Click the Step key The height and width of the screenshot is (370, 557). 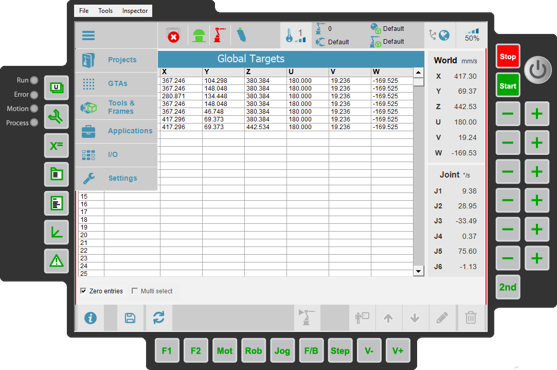click(x=340, y=351)
